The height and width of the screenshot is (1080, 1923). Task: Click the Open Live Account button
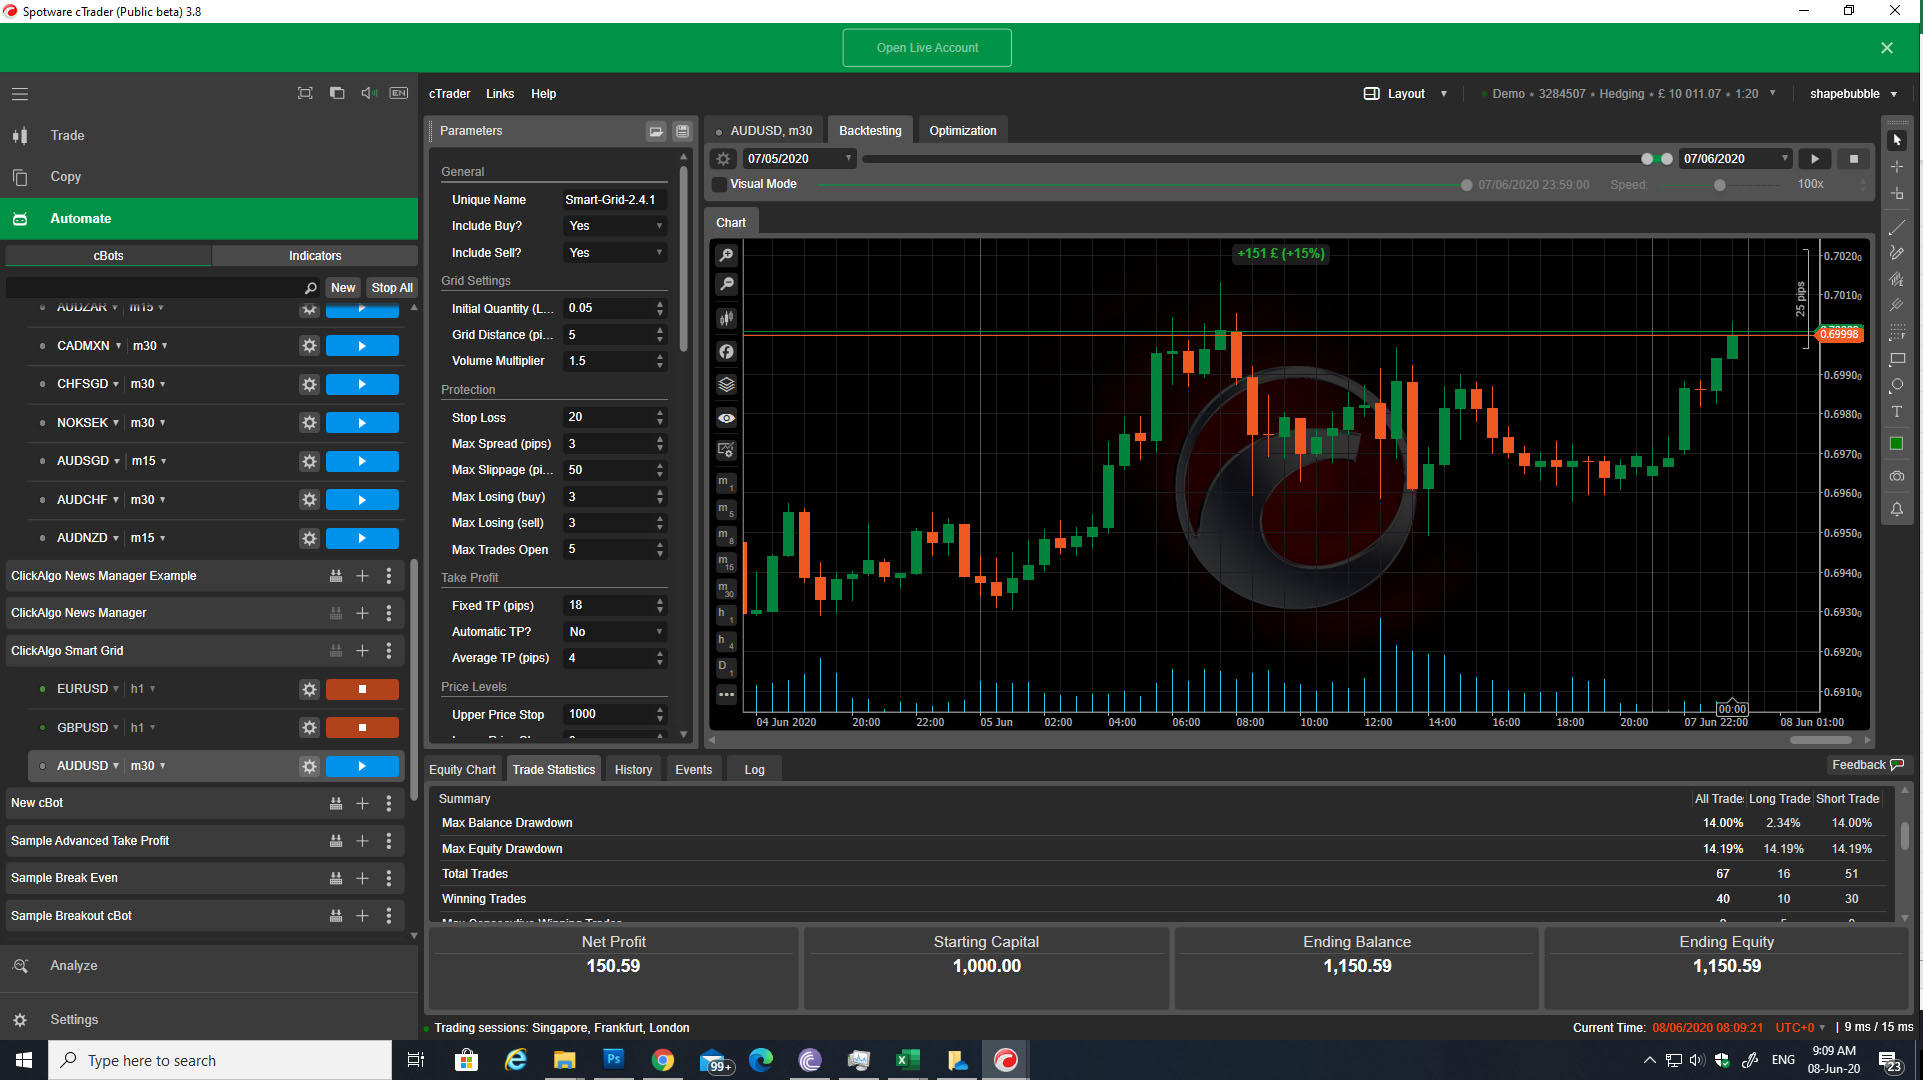927,48
